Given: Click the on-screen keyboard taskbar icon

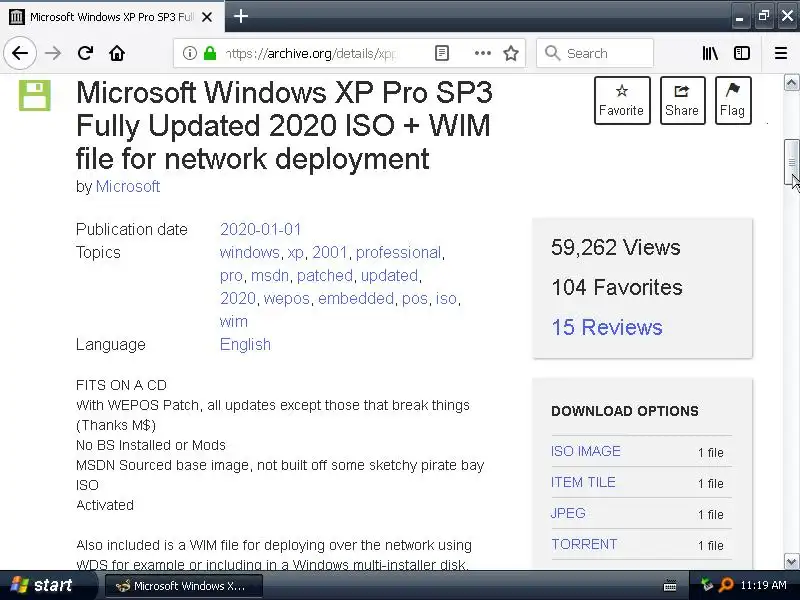Looking at the screenshot, I should coord(670,586).
